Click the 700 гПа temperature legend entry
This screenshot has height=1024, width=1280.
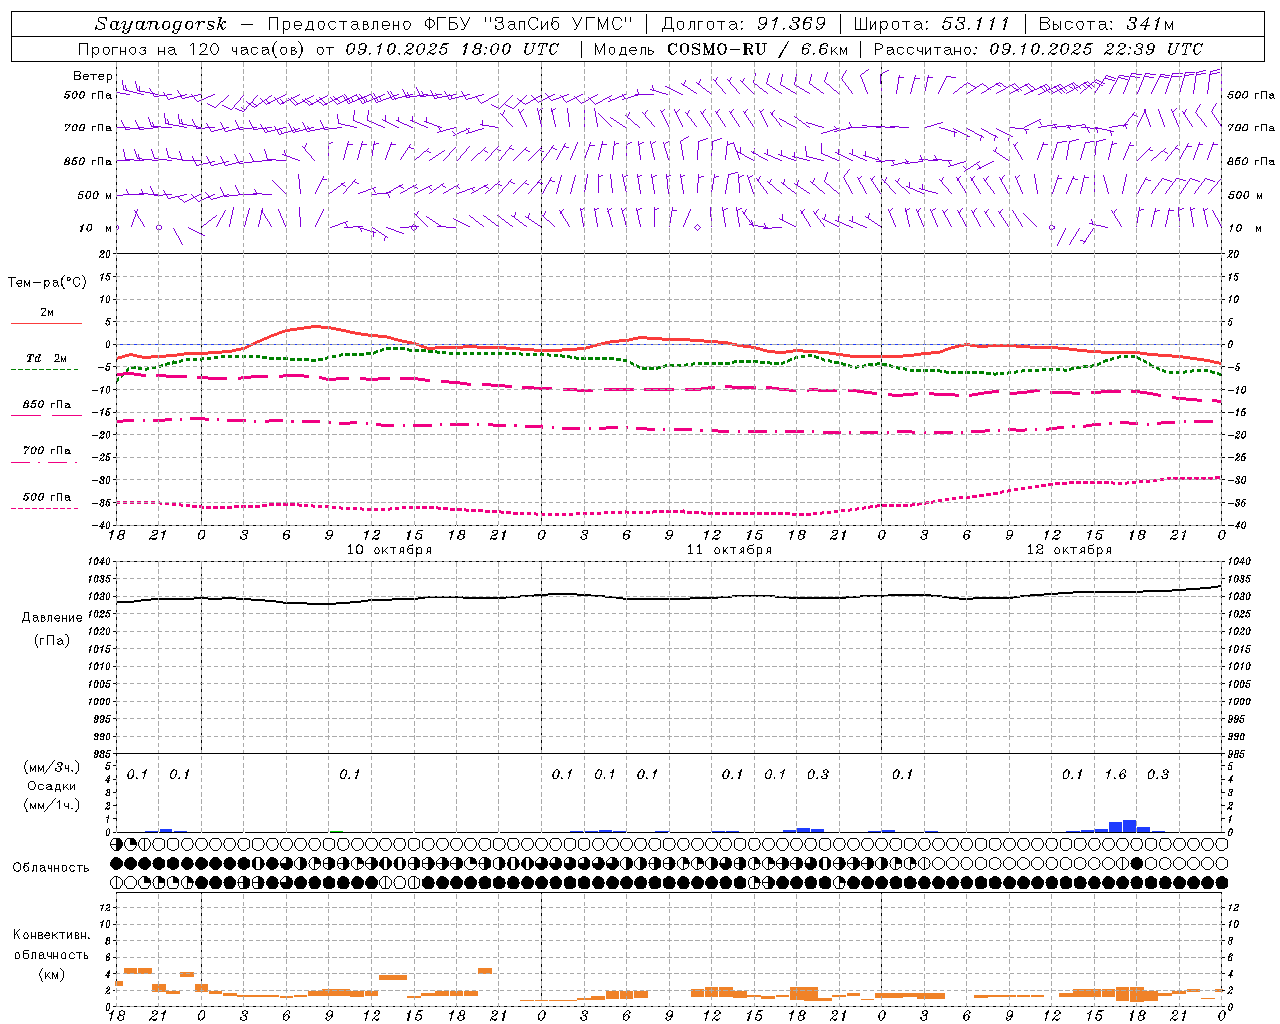pos(47,451)
